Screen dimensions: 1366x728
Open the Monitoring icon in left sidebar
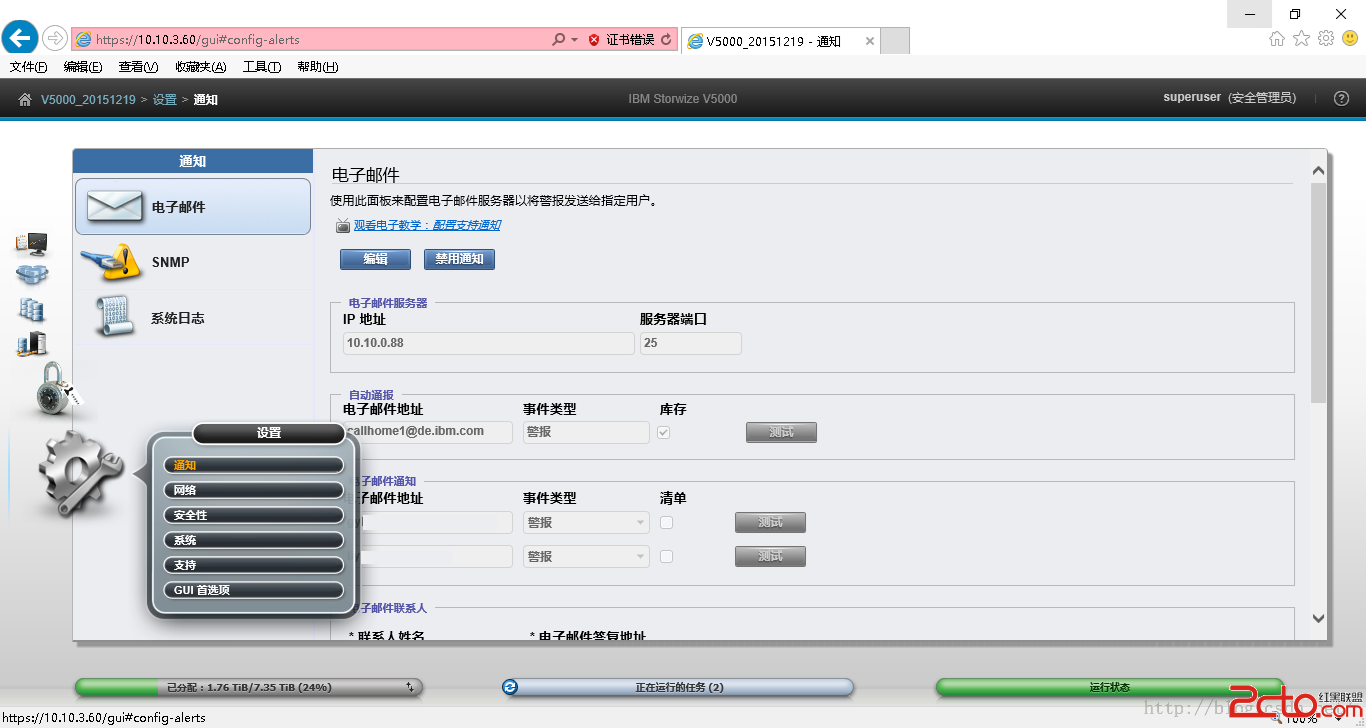click(x=31, y=244)
